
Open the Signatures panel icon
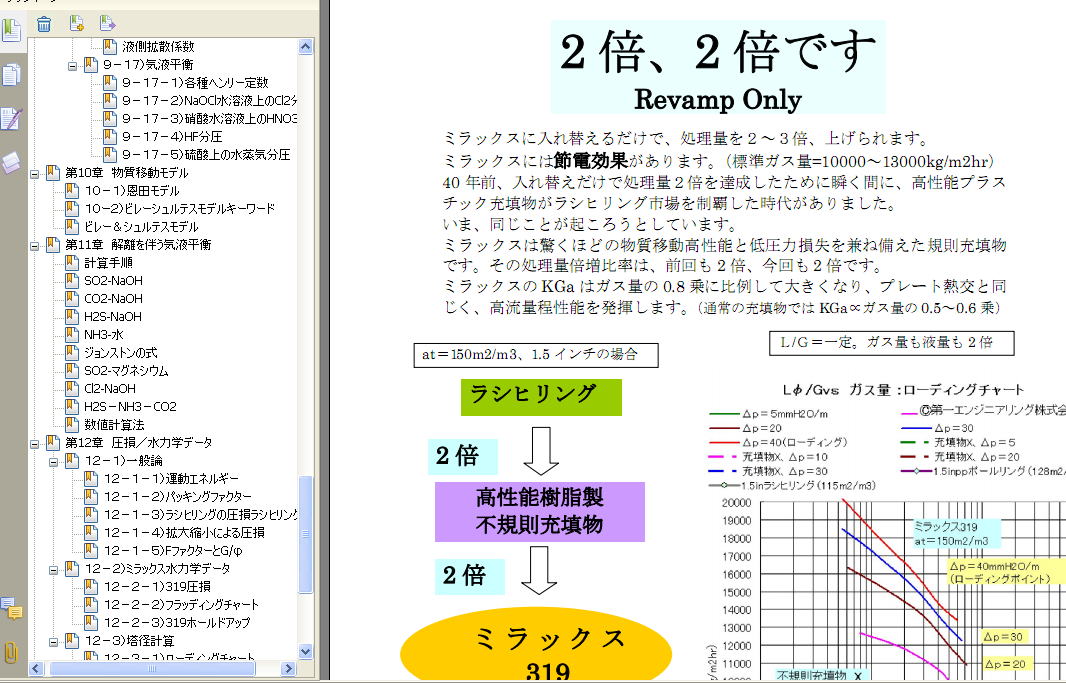(x=12, y=118)
